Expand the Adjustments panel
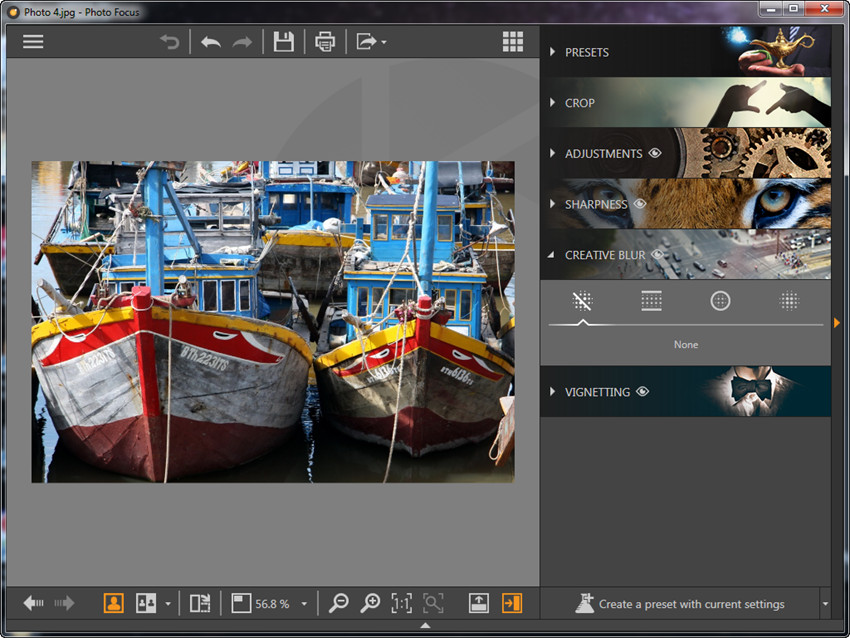The image size is (850, 638). click(x=552, y=153)
